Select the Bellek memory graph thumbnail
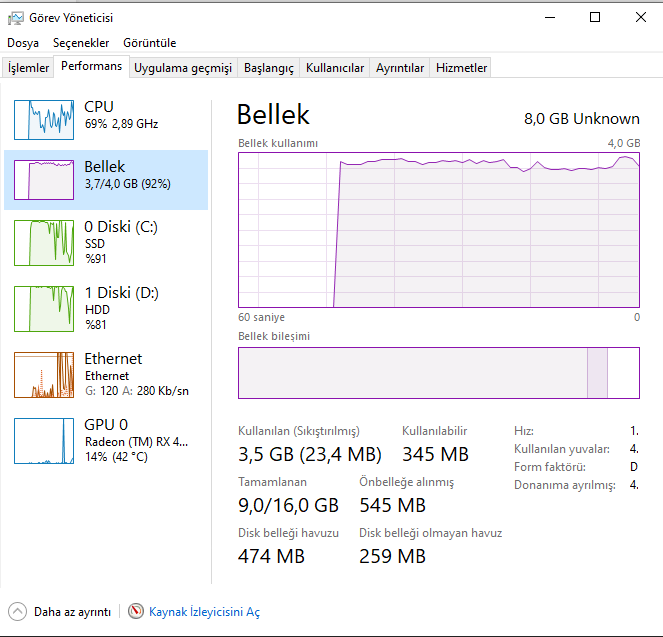 44,180
